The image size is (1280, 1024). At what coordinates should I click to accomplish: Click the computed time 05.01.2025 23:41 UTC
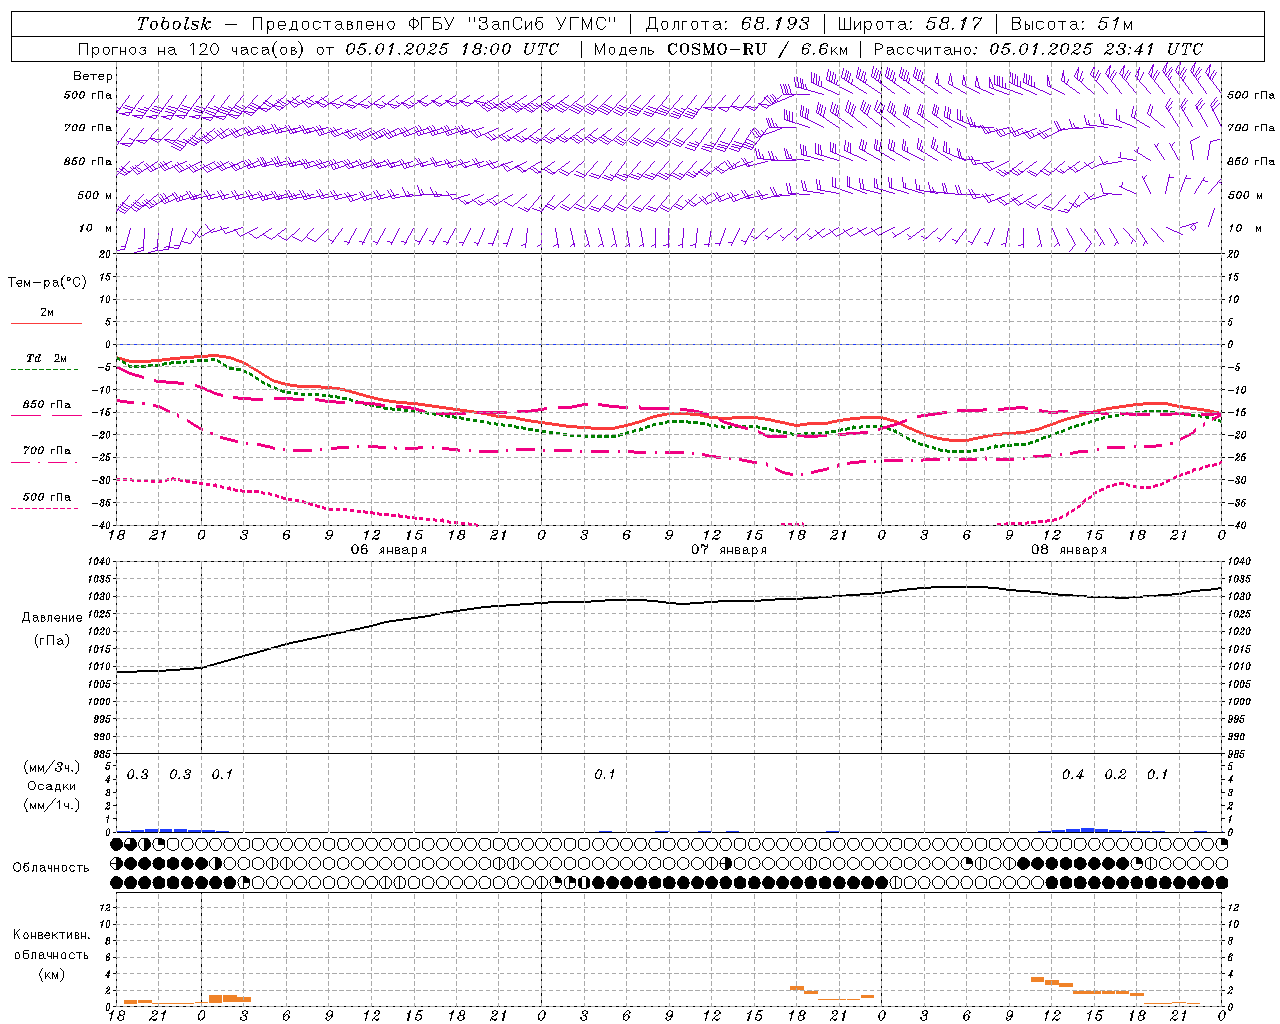[1096, 49]
